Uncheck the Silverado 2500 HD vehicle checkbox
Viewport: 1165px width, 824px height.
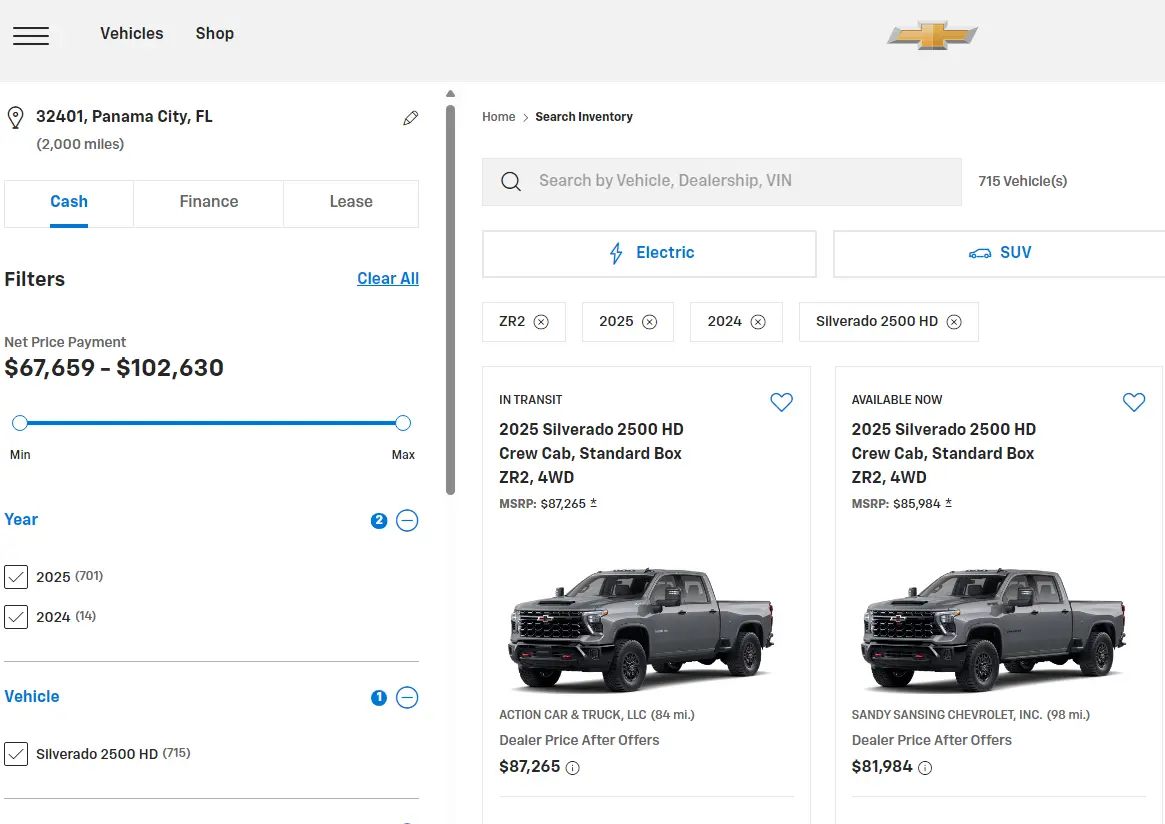[x=16, y=754]
